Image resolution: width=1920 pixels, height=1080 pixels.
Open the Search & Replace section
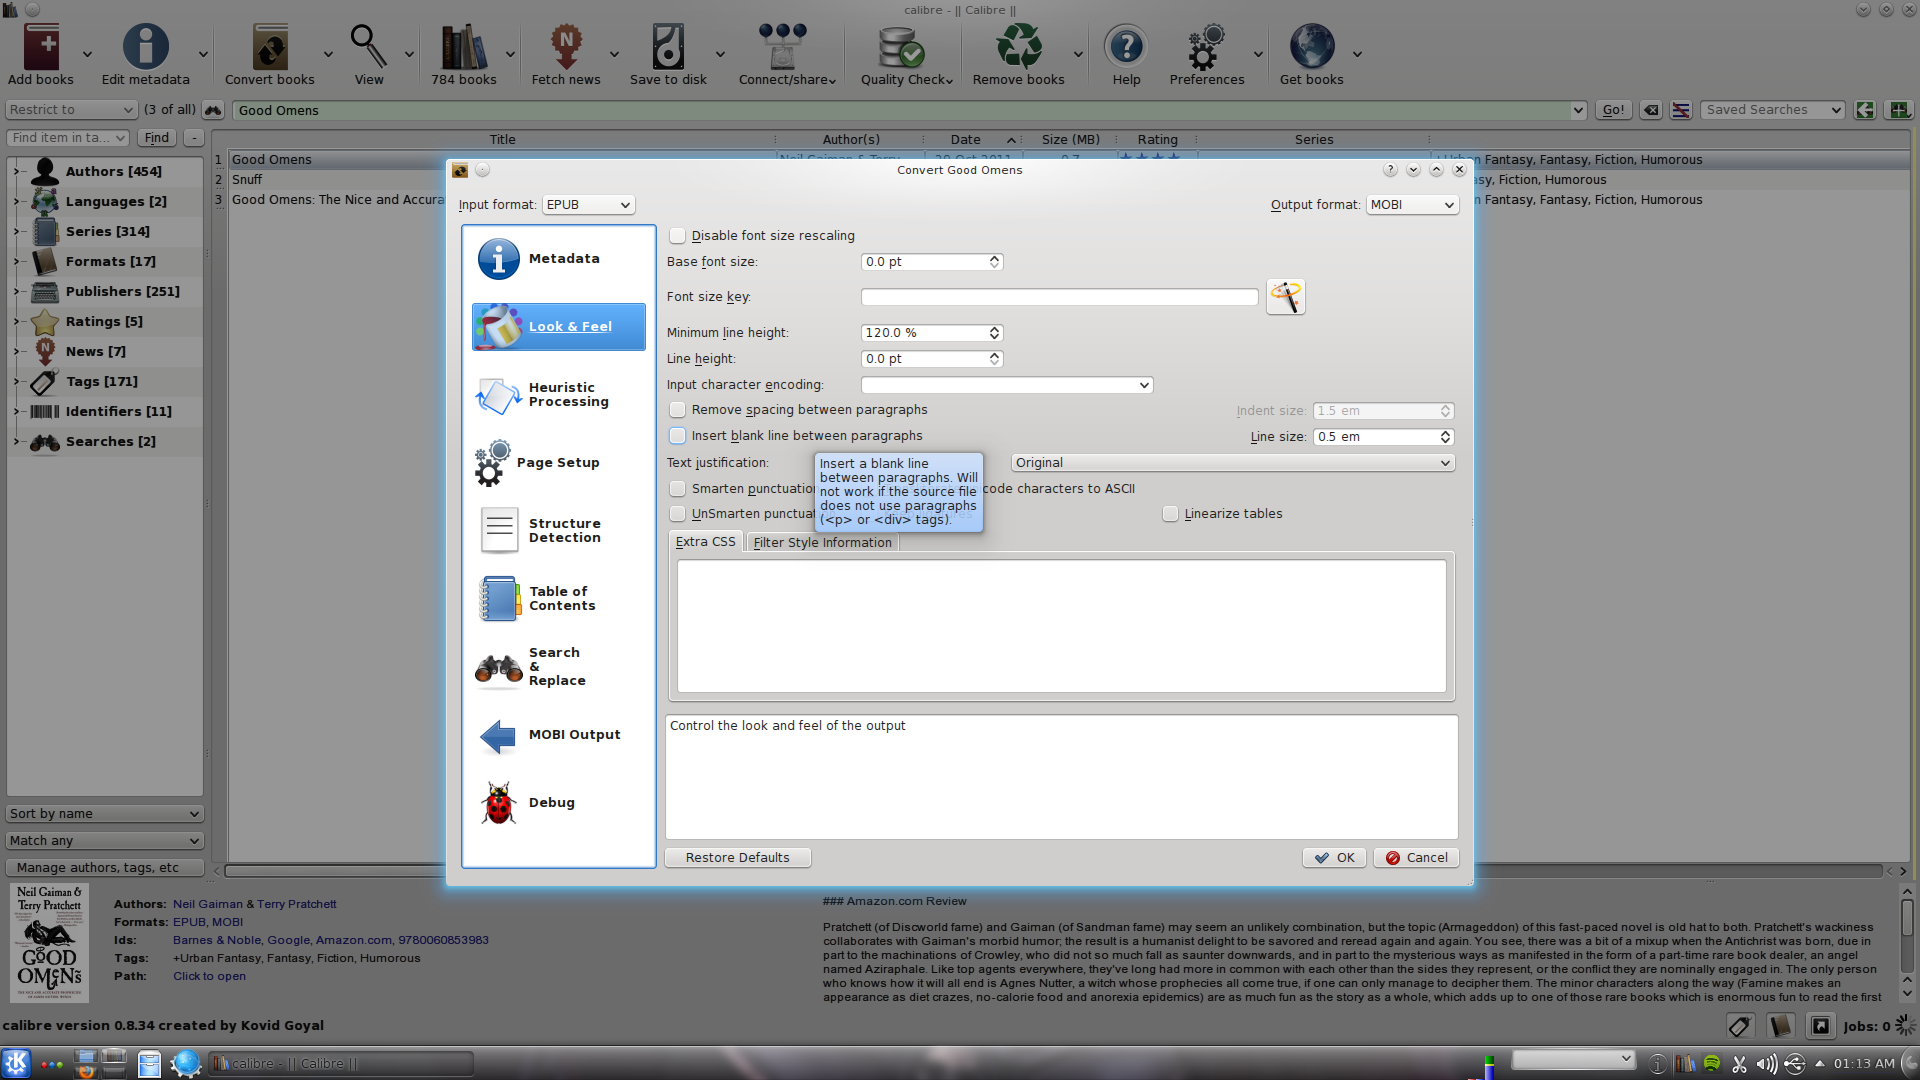(558, 667)
